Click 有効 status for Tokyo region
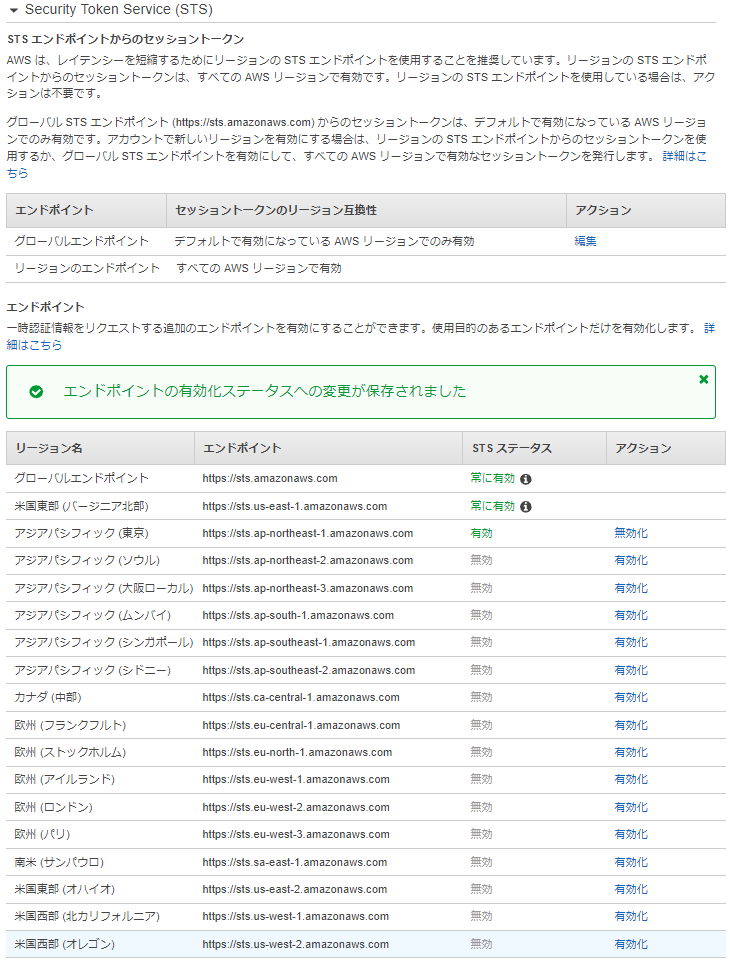730x966 pixels. (481, 534)
